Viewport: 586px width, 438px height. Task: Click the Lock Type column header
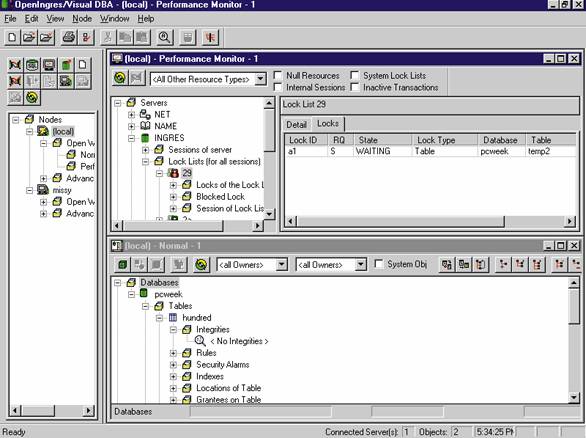point(445,140)
